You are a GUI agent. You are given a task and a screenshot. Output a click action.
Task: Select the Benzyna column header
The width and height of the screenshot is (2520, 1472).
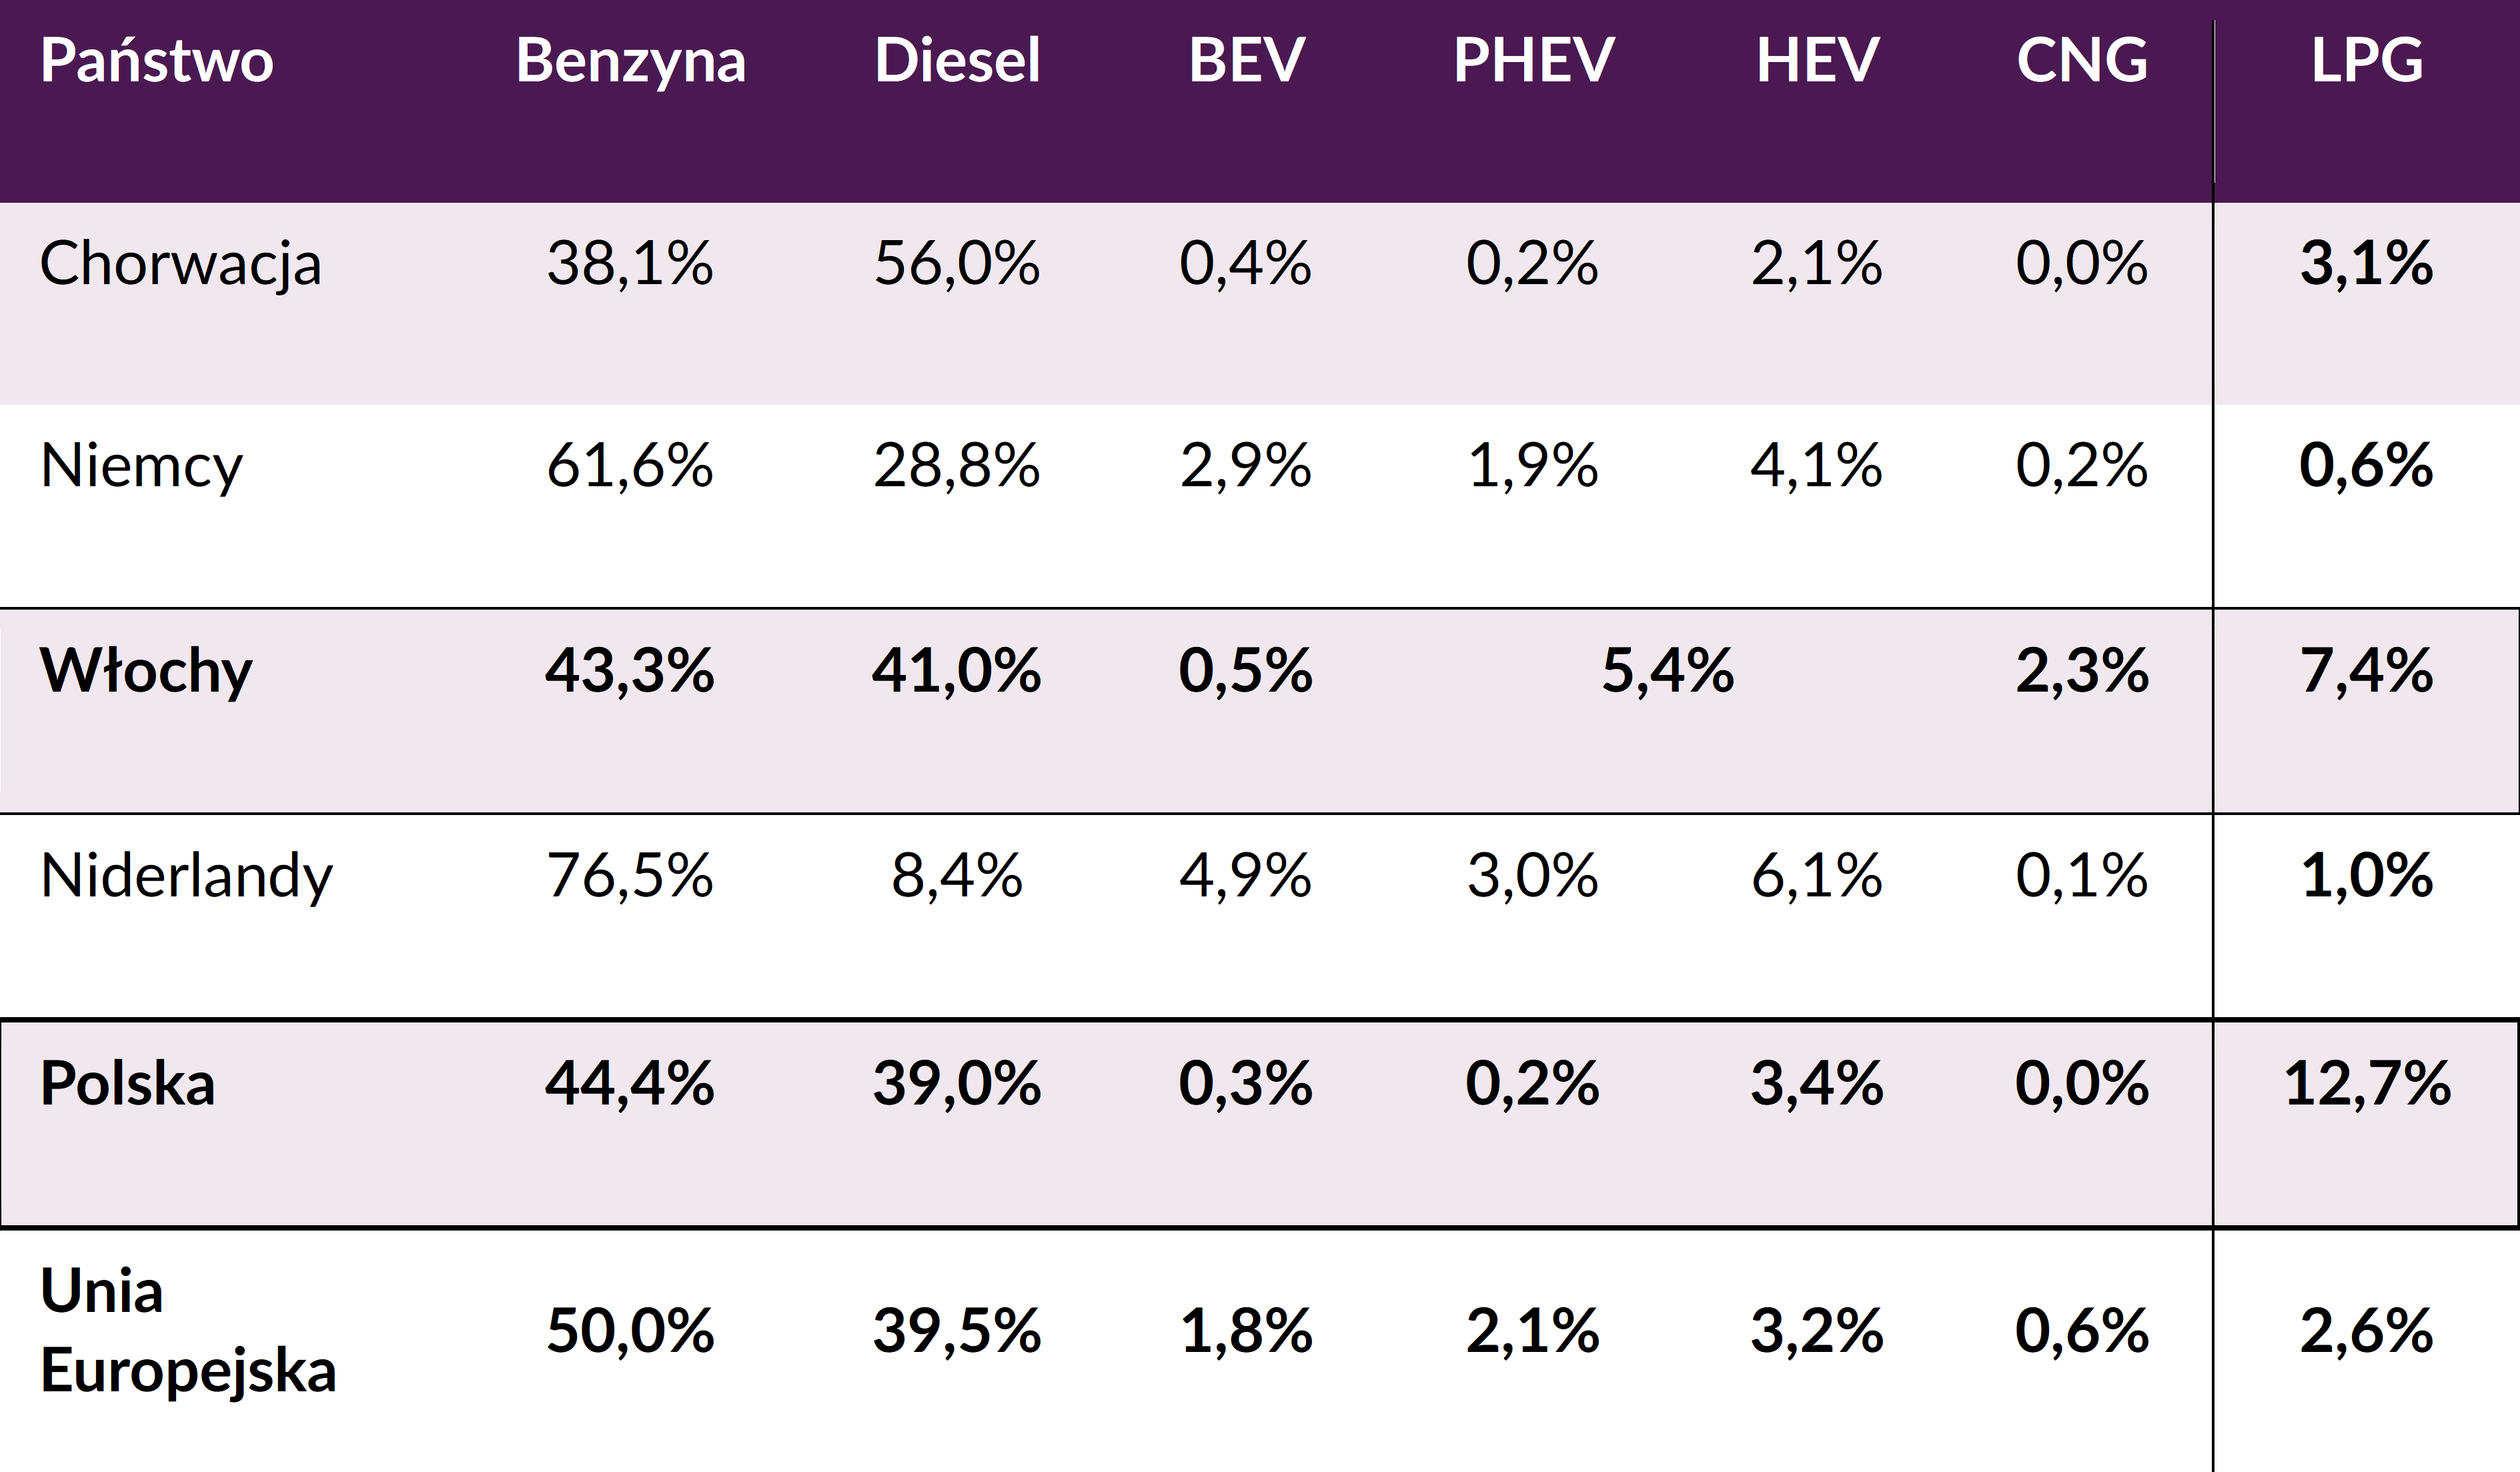coord(630,62)
